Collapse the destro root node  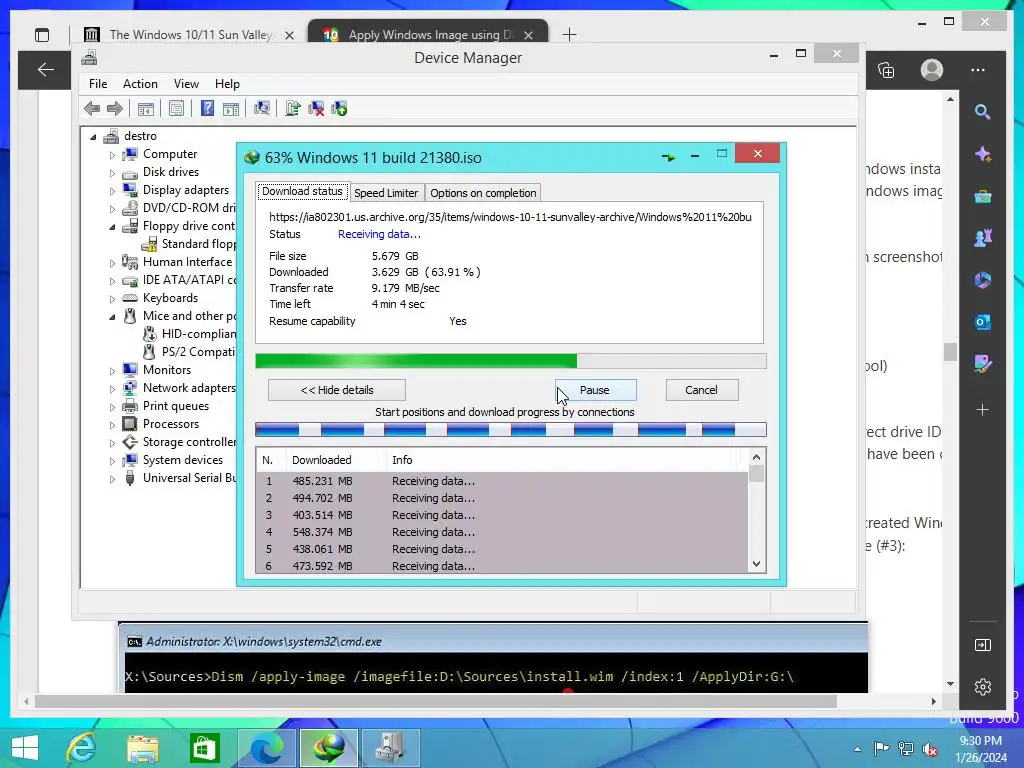tap(93, 136)
